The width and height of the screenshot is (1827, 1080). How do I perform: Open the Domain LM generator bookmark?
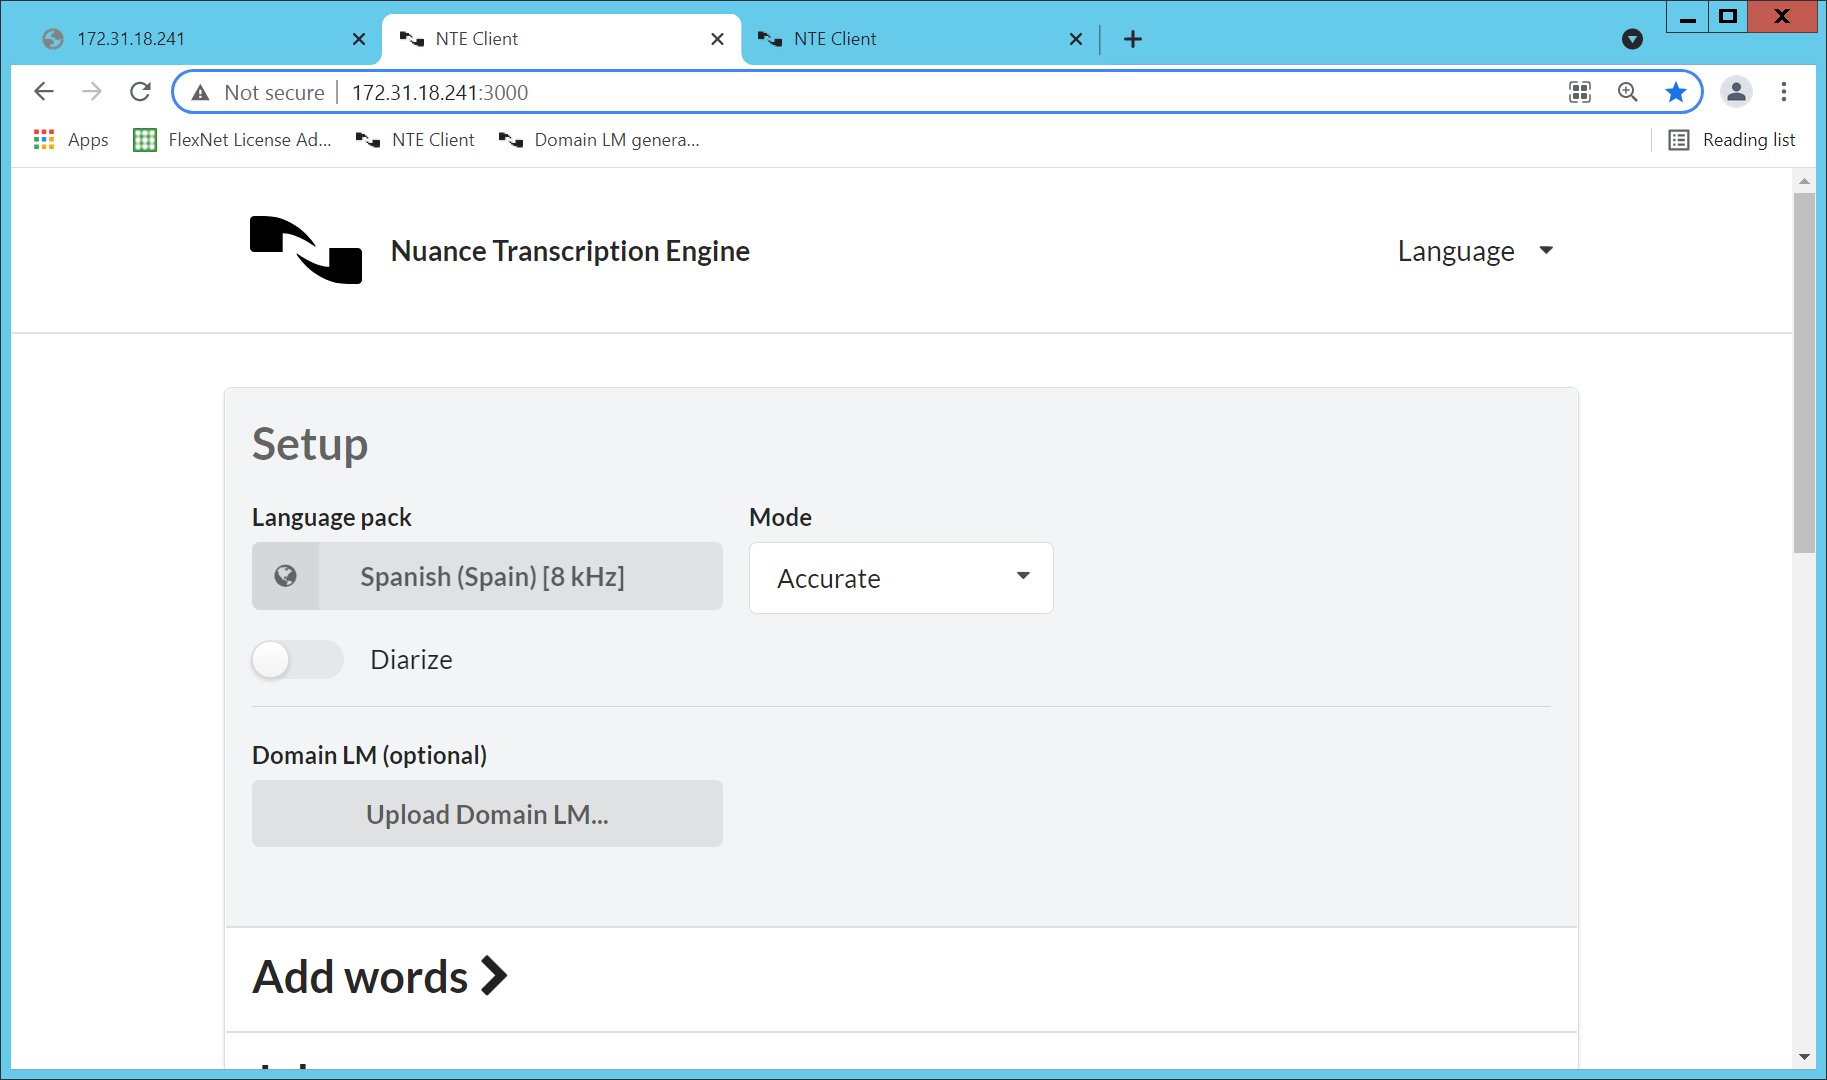click(x=598, y=140)
